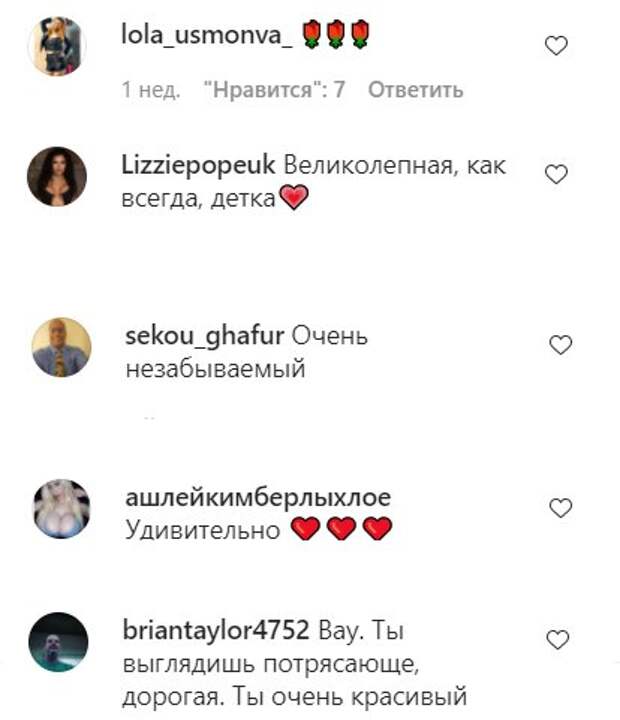
Task: Go to the lola_usmonva_ username
Action: coord(206,34)
